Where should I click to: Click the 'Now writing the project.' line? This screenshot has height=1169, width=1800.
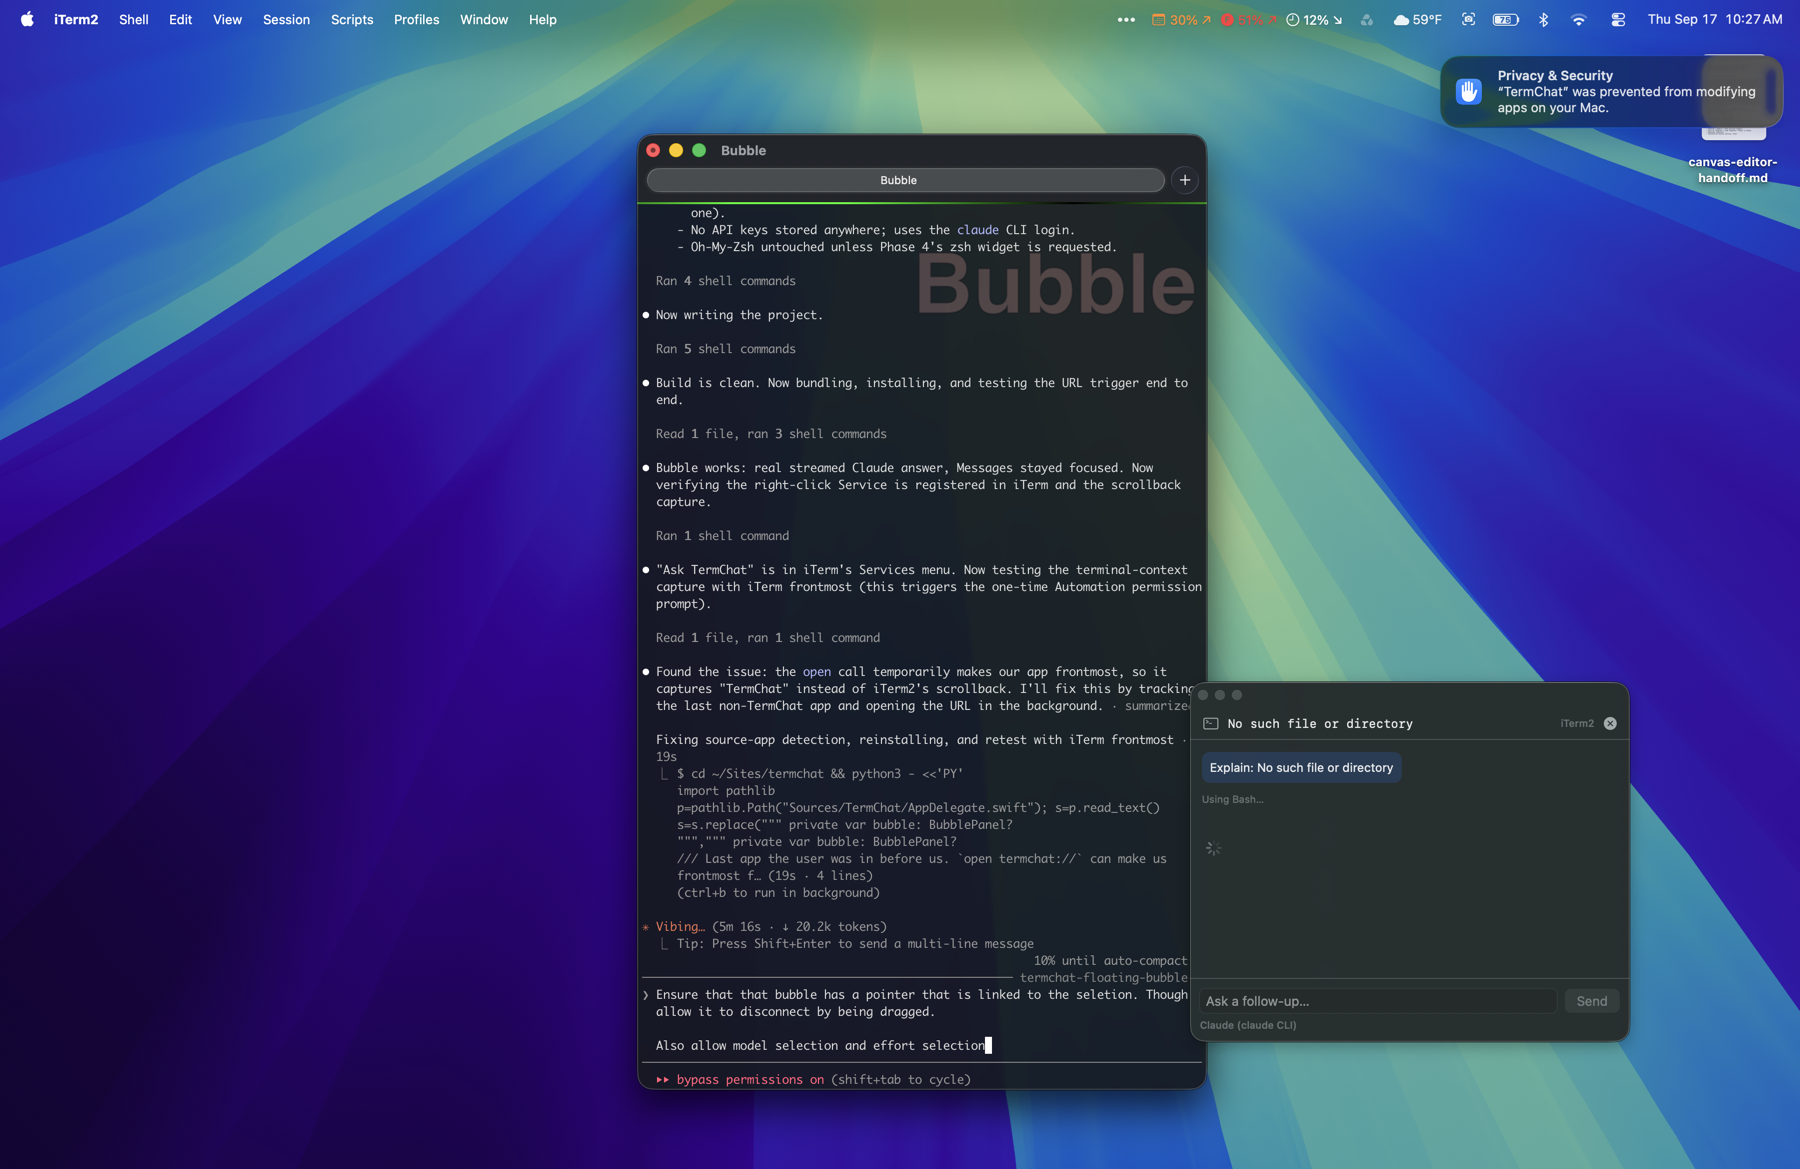[x=739, y=315]
